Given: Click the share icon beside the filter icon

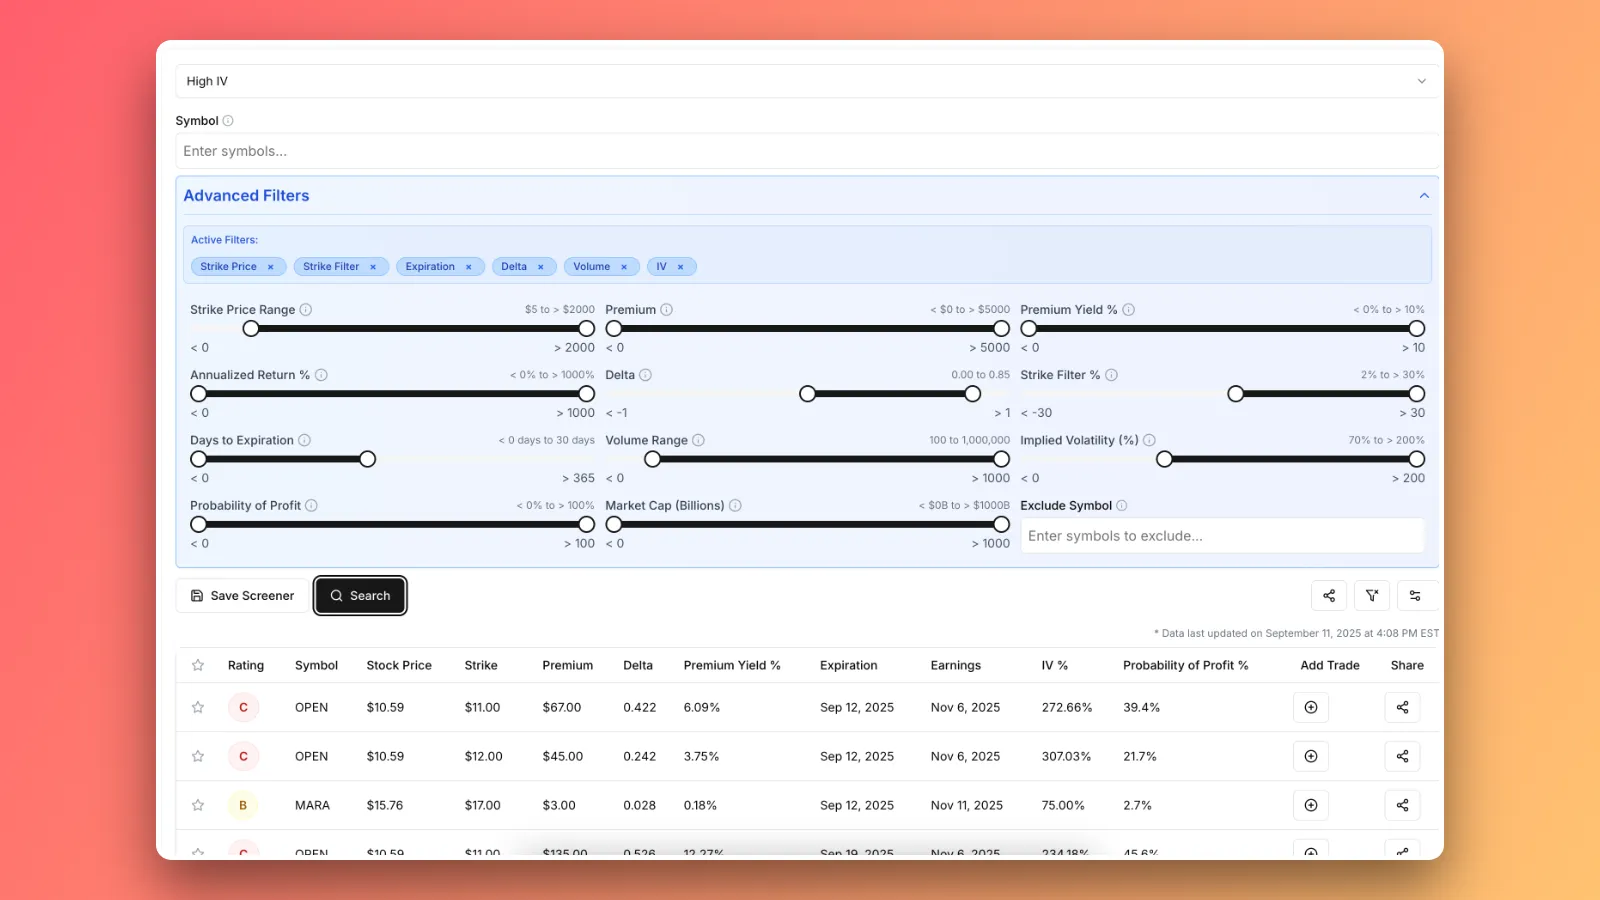Looking at the screenshot, I should click(x=1328, y=596).
